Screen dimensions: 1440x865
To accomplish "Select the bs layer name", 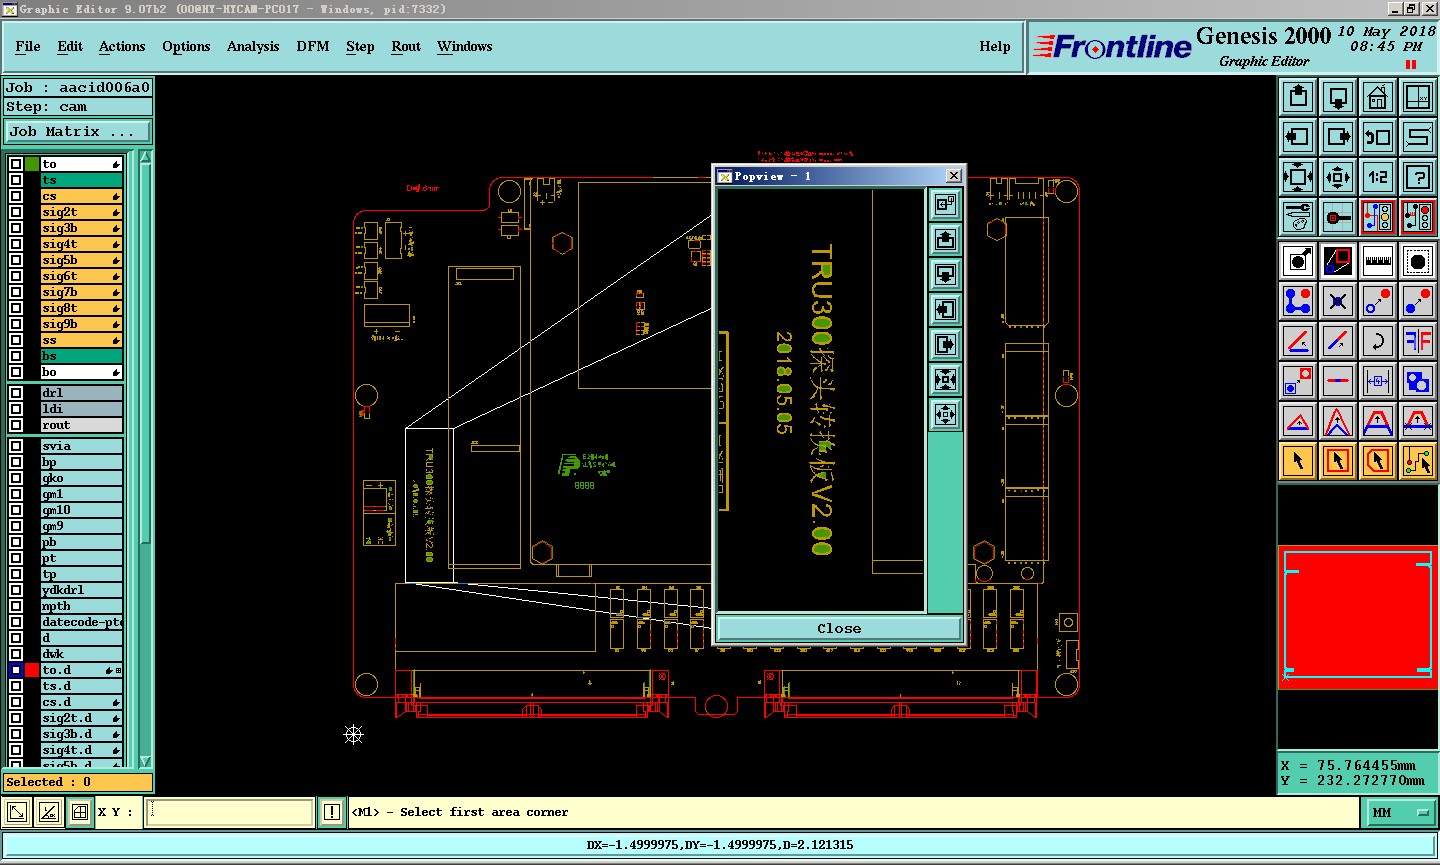I will click(x=81, y=356).
